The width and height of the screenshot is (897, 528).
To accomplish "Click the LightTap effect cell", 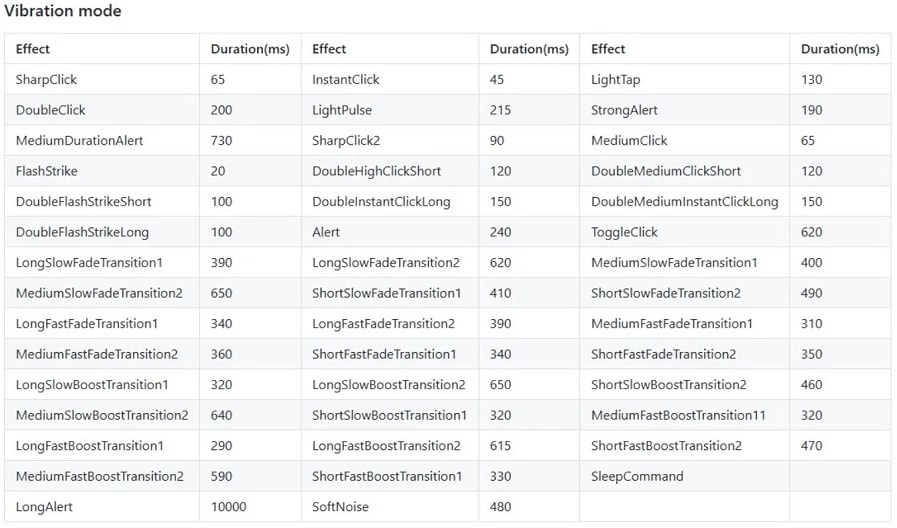I will [616, 80].
